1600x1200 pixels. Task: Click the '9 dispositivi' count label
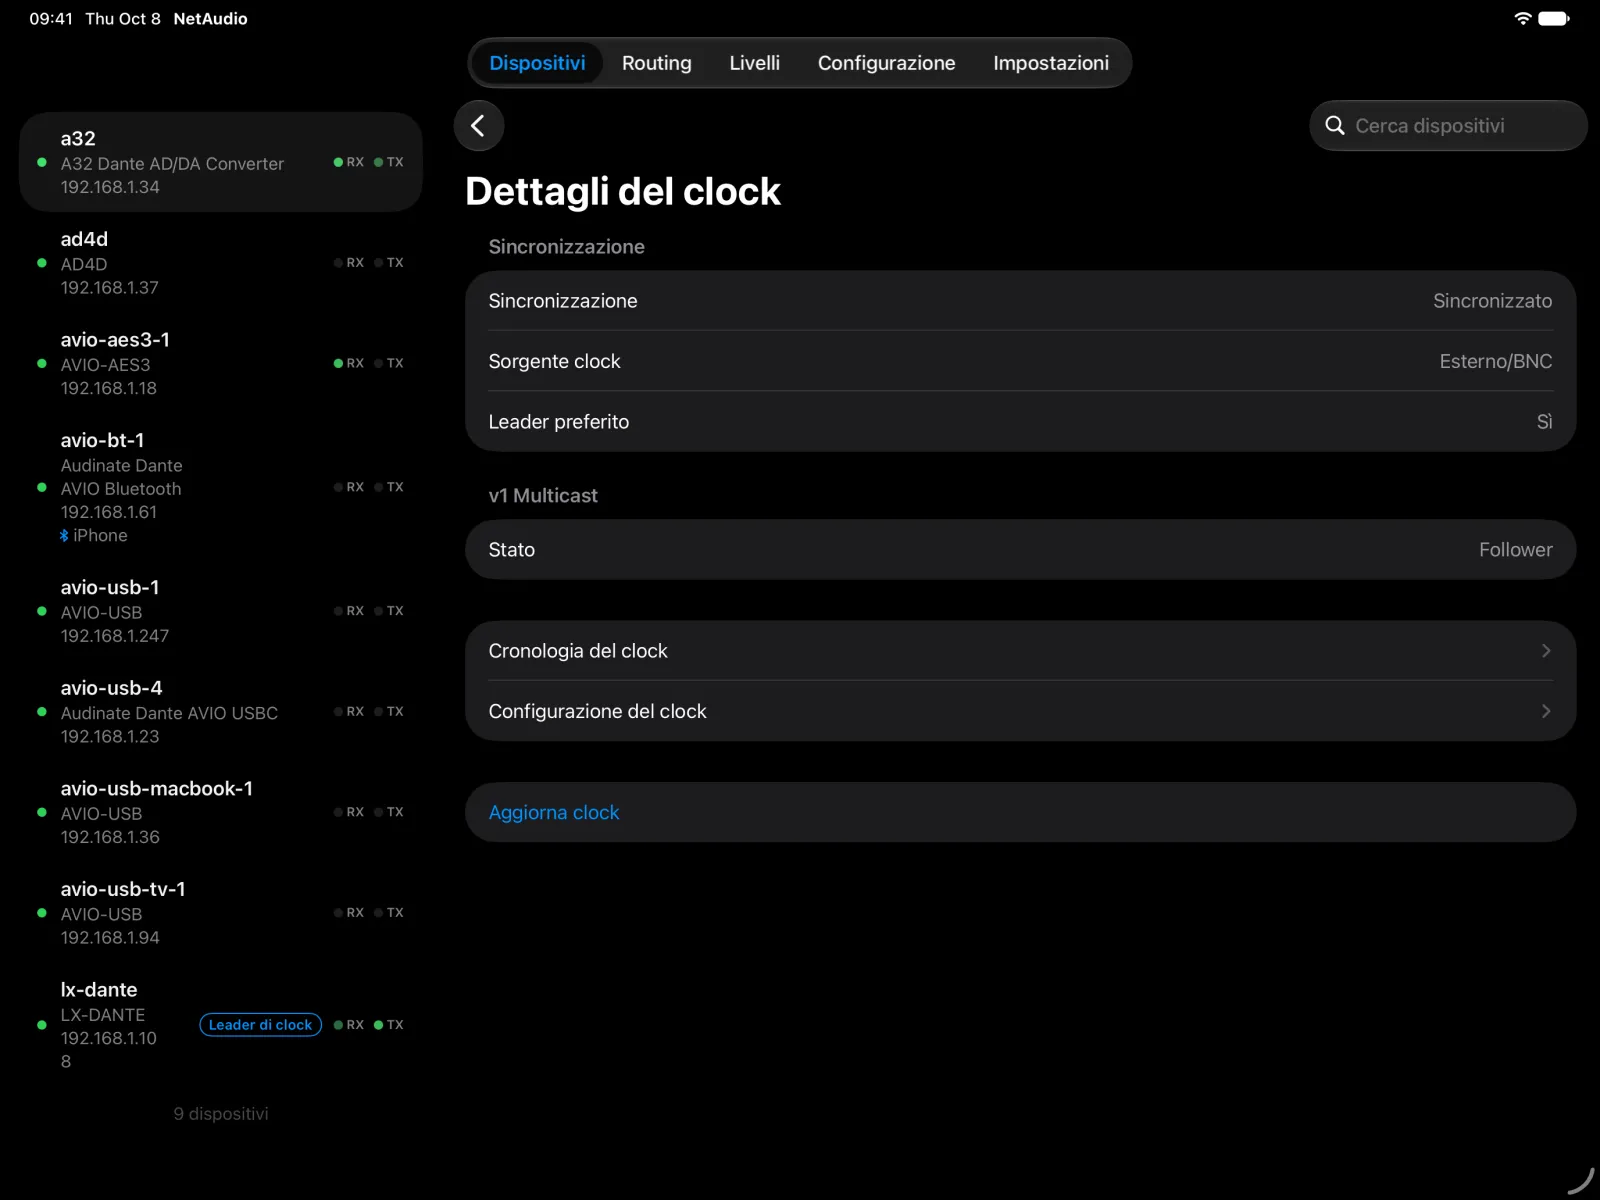[x=221, y=1114]
